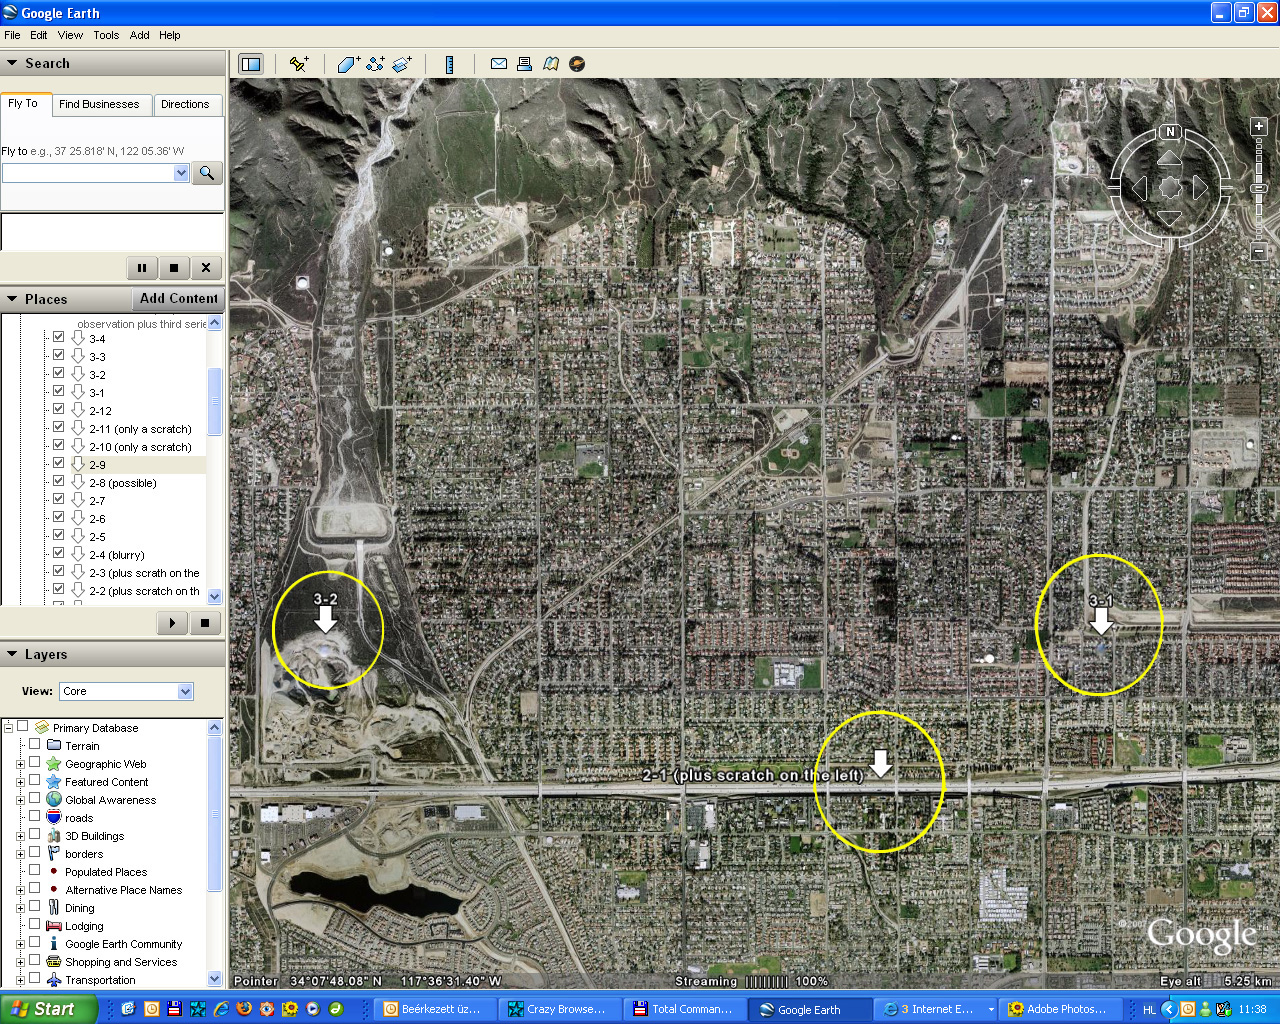Click the Add Placemark pushpin icon

tap(298, 64)
